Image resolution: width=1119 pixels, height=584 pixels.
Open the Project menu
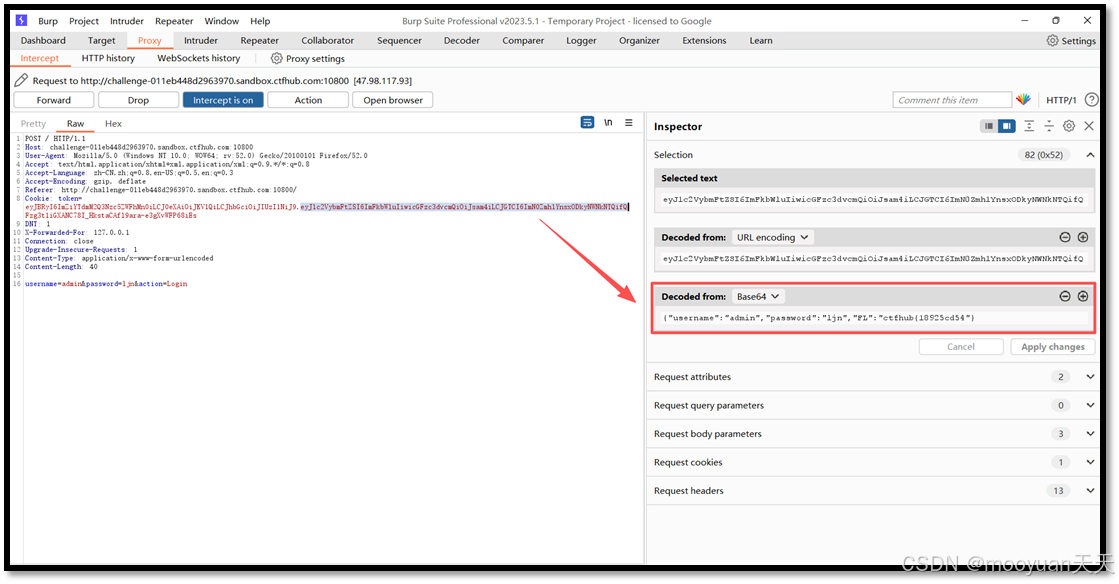tap(83, 21)
